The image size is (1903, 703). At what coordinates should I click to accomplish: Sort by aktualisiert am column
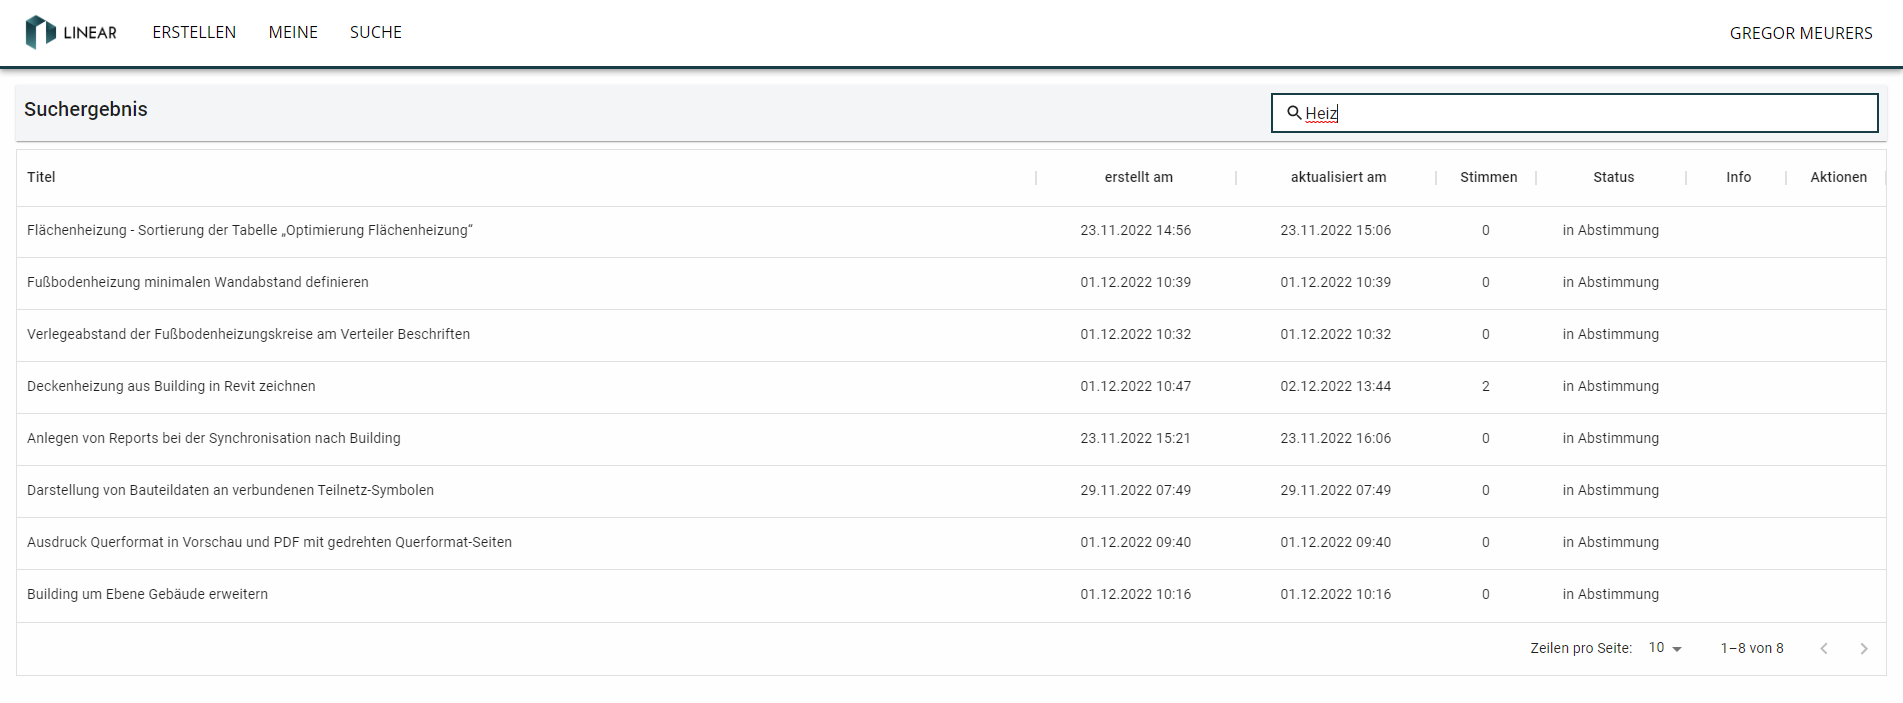[x=1338, y=177]
